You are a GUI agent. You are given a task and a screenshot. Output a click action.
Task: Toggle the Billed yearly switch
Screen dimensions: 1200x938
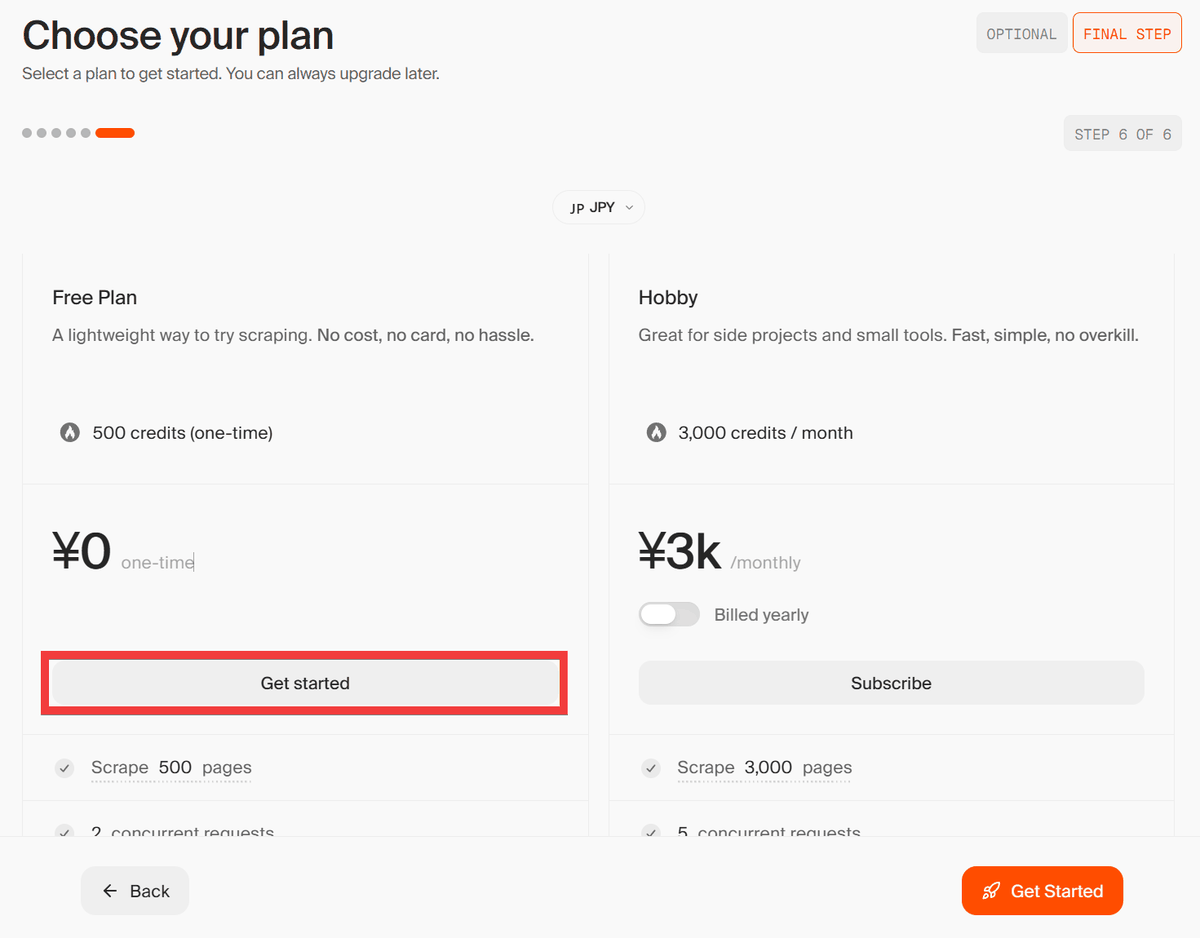[x=669, y=615]
